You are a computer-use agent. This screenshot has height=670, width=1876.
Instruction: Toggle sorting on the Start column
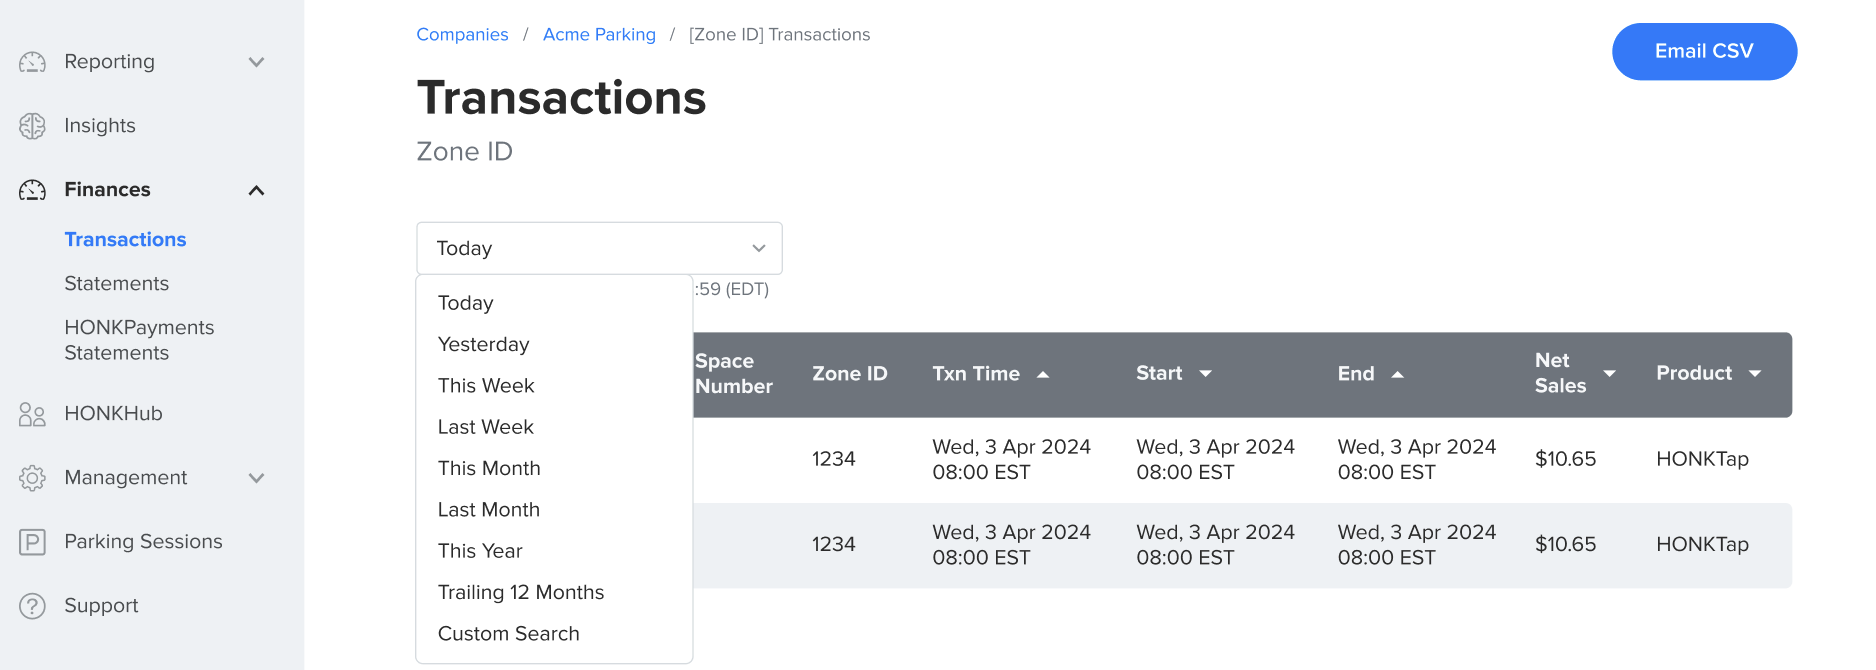tap(1205, 373)
